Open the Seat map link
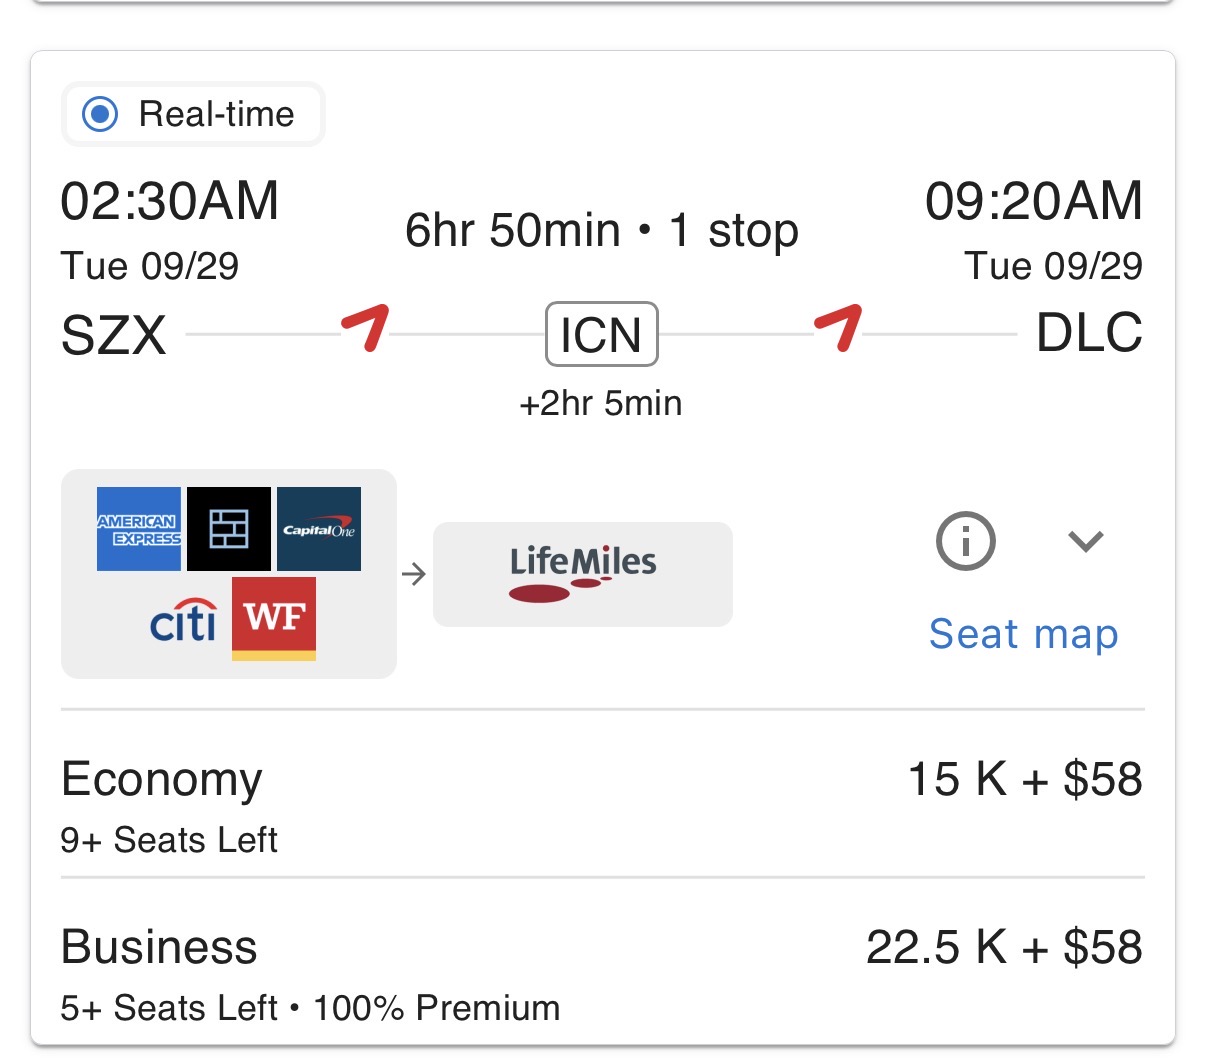Image resolution: width=1206 pixels, height=1064 pixels. coord(1023,634)
